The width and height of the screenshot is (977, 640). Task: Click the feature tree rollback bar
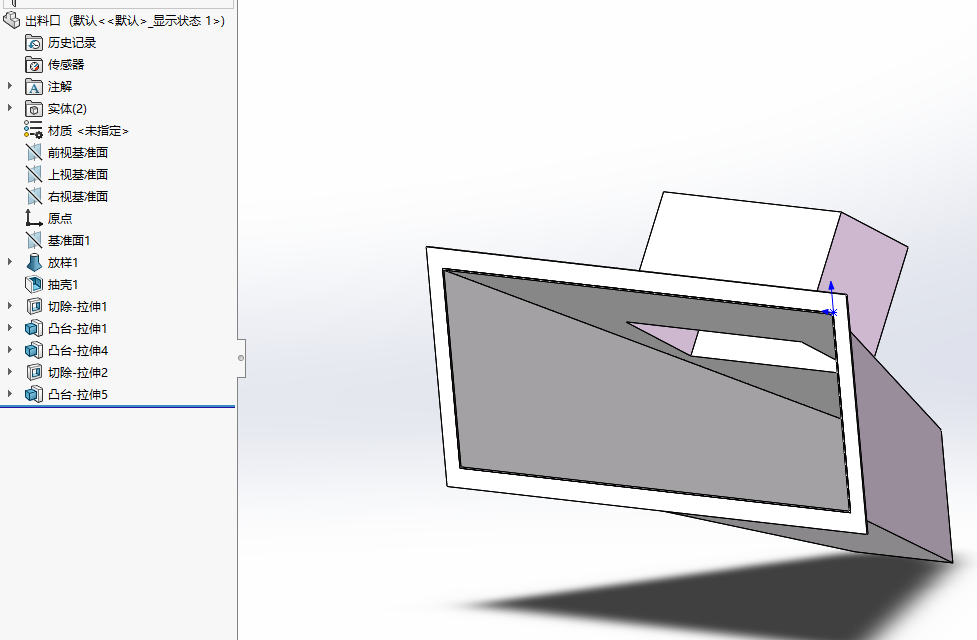(x=117, y=406)
